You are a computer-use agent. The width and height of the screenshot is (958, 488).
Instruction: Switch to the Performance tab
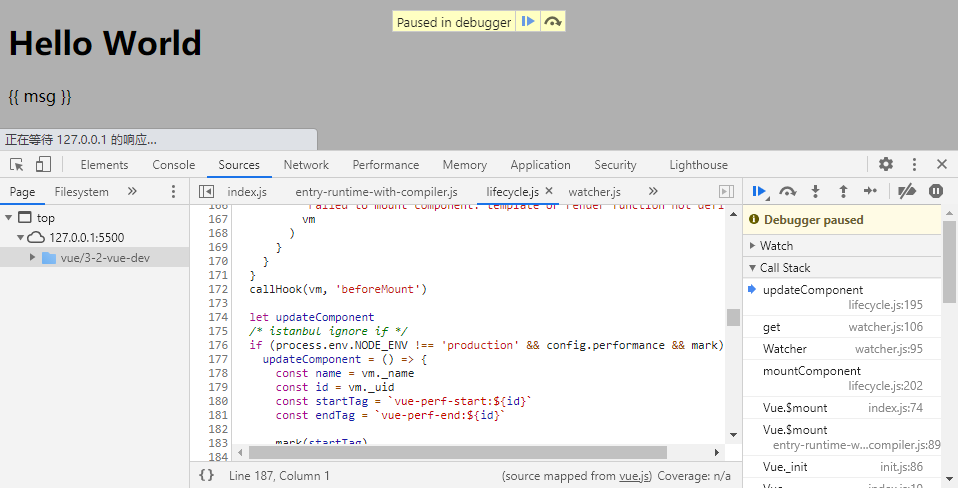coord(386,165)
